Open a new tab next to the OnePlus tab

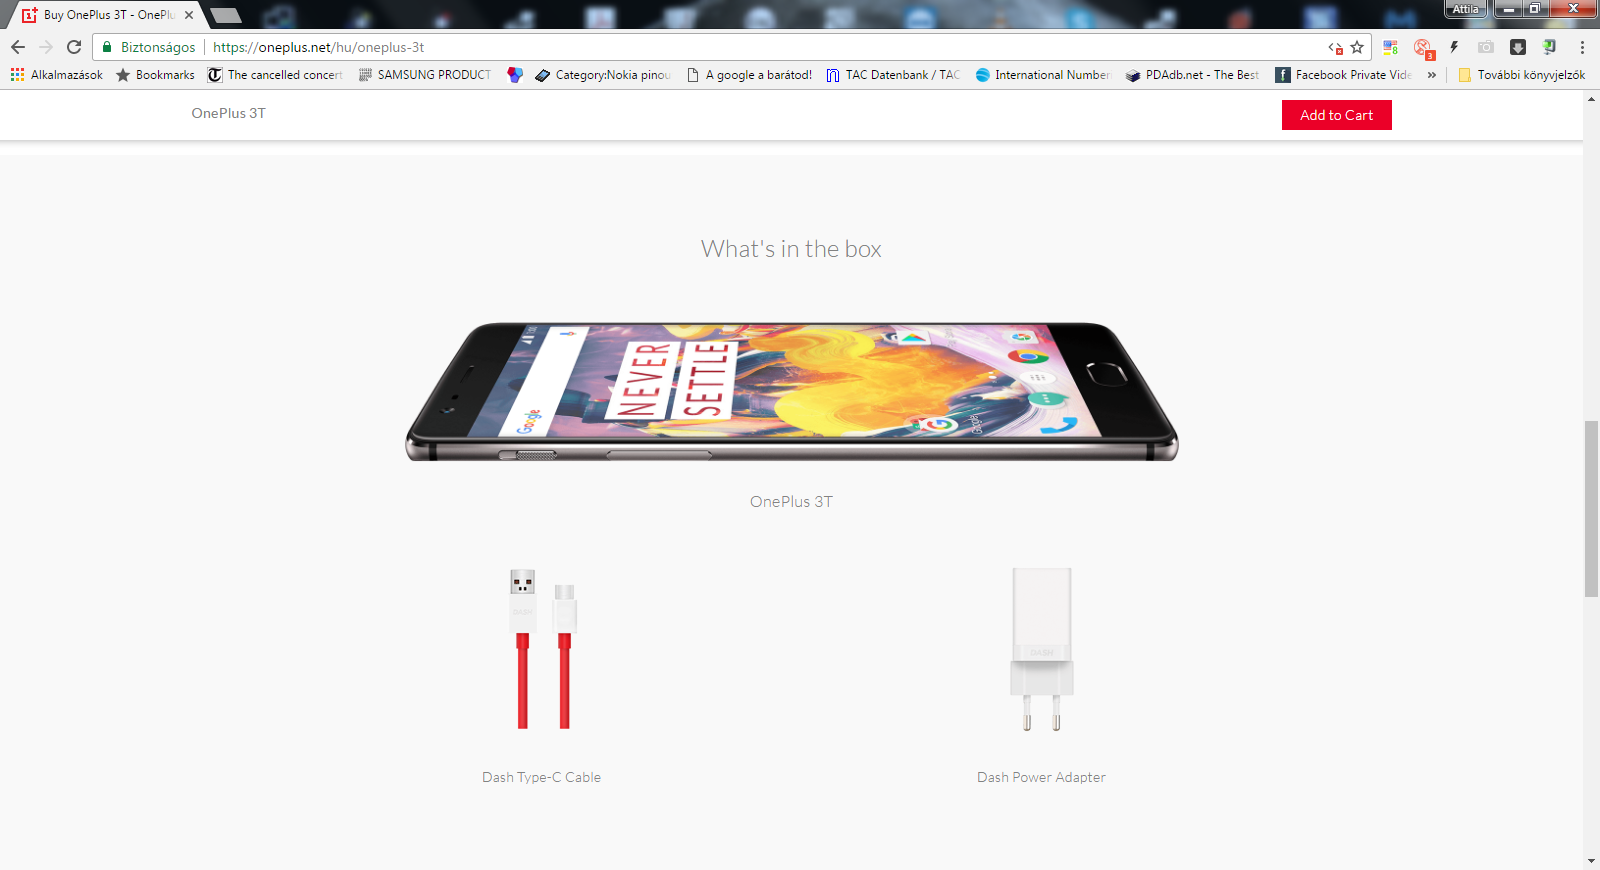pyautogui.click(x=226, y=15)
